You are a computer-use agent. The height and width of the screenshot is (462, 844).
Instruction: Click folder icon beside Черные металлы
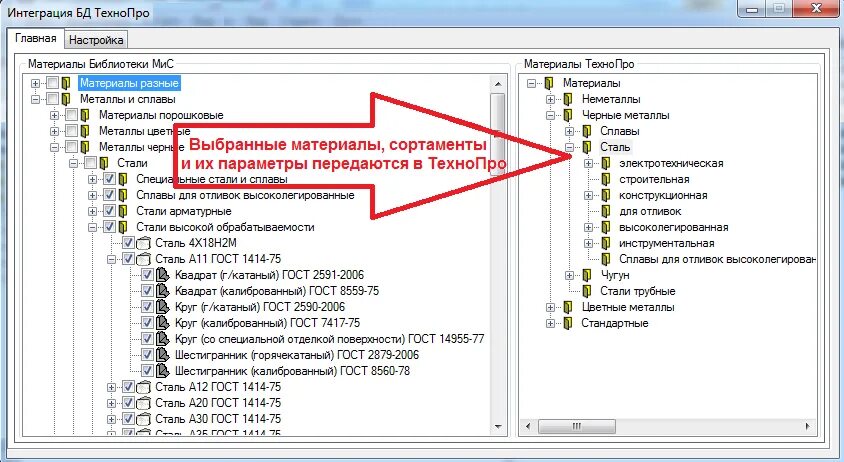(x=568, y=115)
